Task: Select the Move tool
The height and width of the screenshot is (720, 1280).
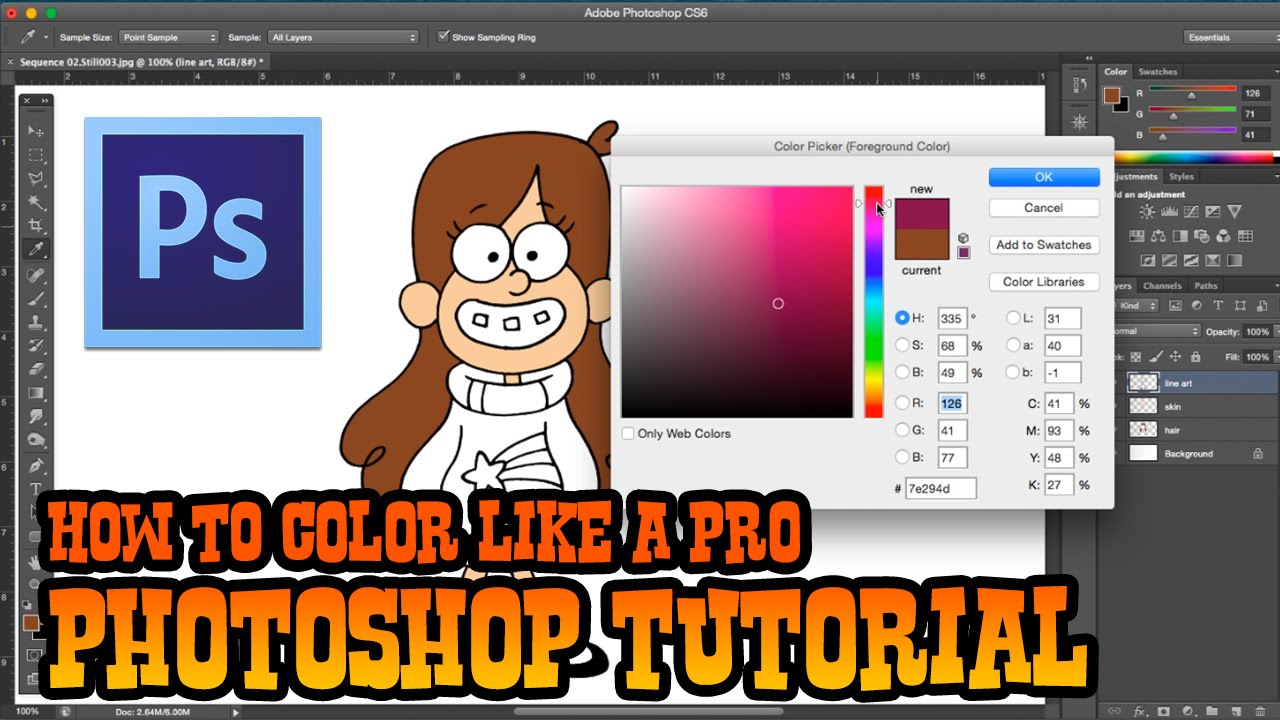Action: pos(36,131)
